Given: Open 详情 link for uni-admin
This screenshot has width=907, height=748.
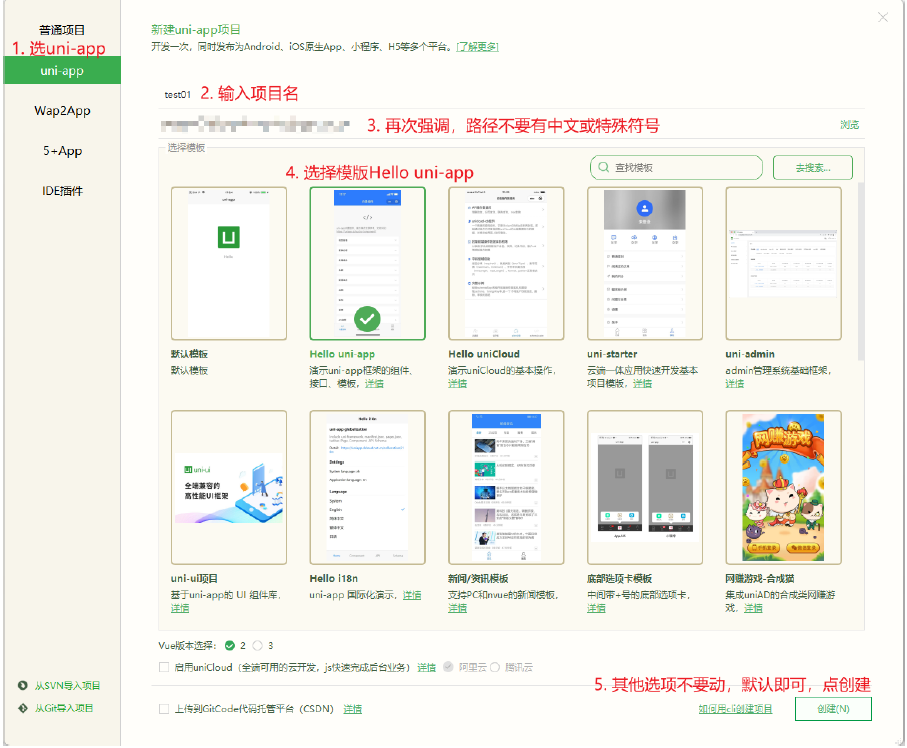Looking at the screenshot, I should point(735,384).
